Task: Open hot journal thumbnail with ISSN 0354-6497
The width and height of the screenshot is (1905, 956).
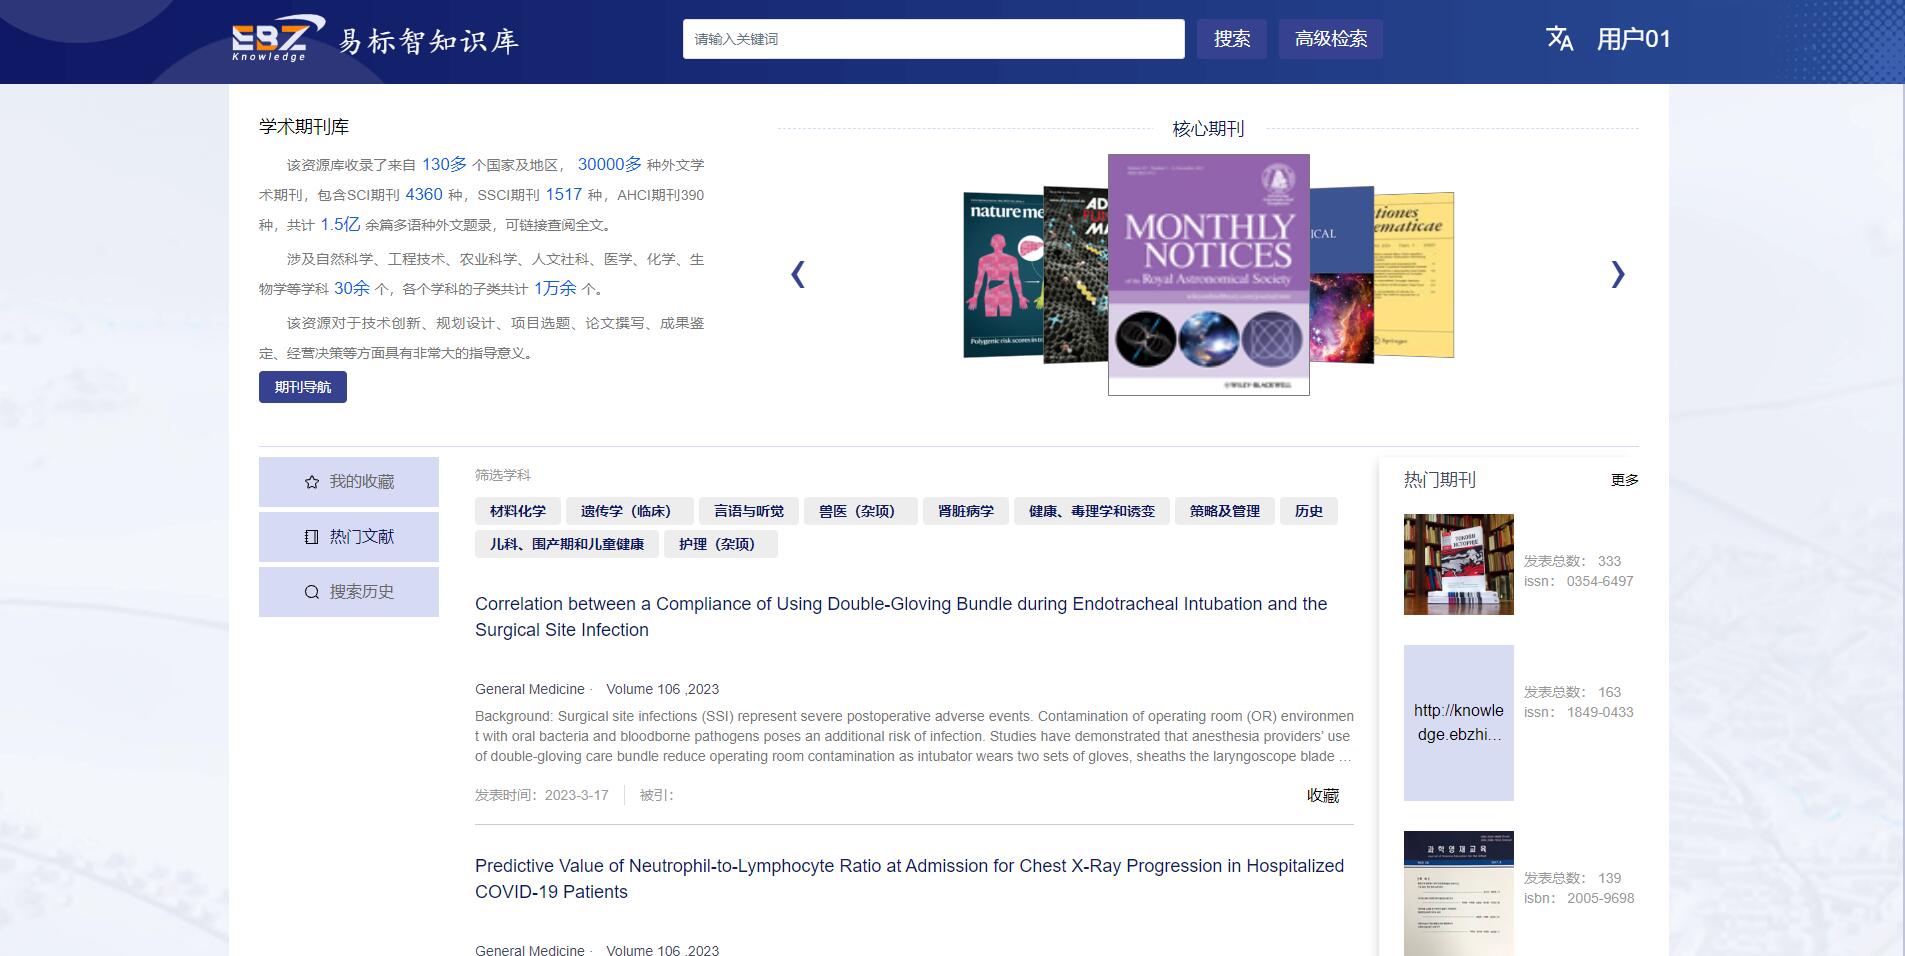Action: [x=1458, y=564]
